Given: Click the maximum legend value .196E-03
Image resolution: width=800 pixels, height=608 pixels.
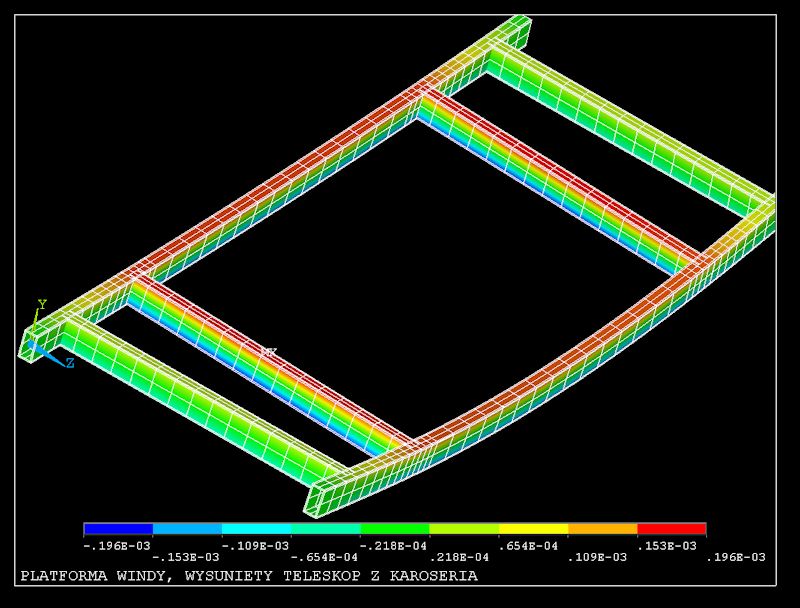Looking at the screenshot, I should pos(736,557).
